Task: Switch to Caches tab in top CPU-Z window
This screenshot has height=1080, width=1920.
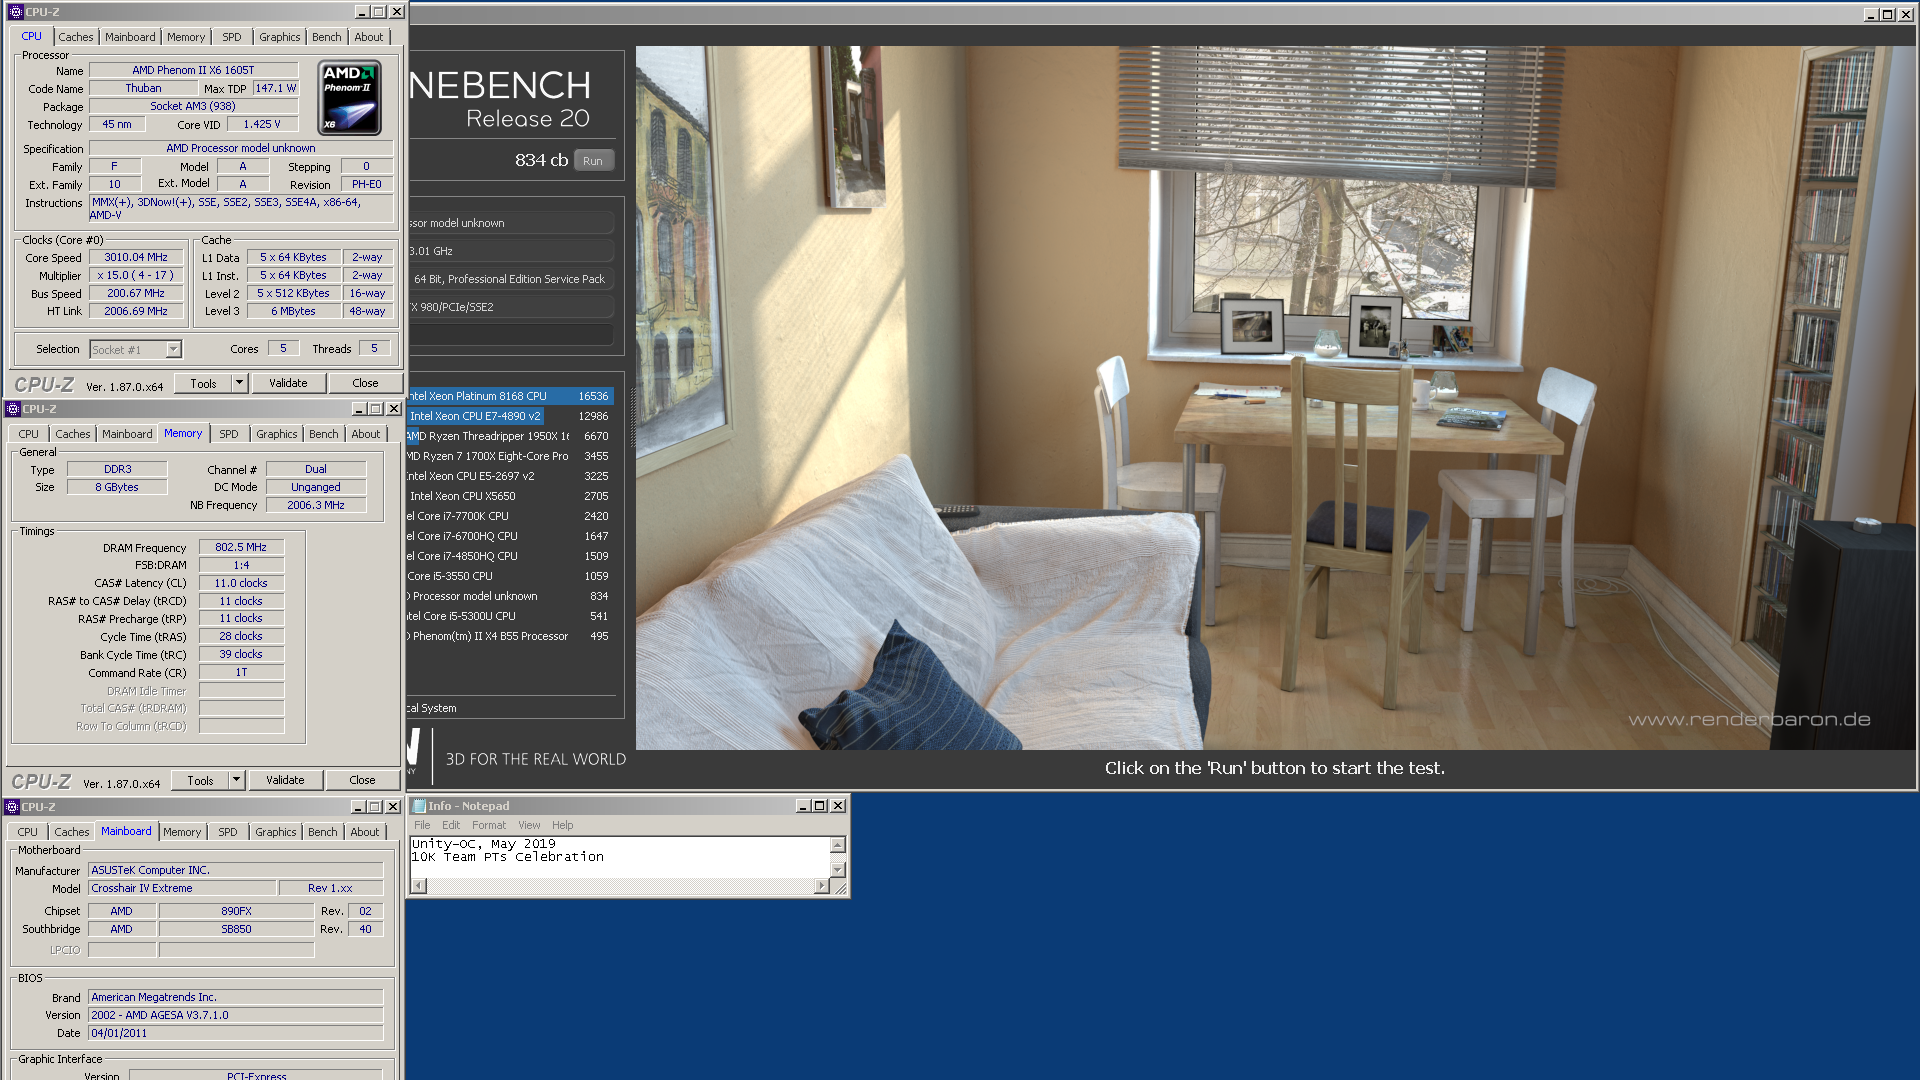Action: coord(76,37)
